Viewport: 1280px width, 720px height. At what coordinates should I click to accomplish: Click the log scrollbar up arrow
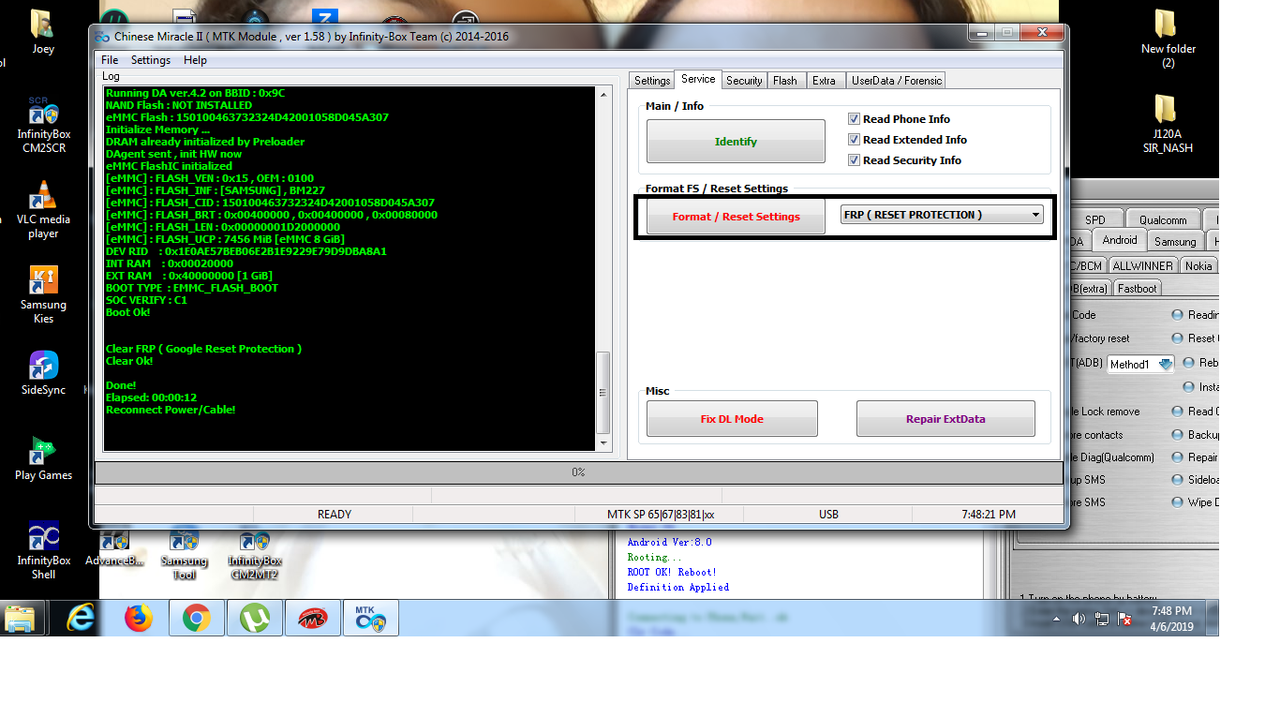tap(603, 94)
